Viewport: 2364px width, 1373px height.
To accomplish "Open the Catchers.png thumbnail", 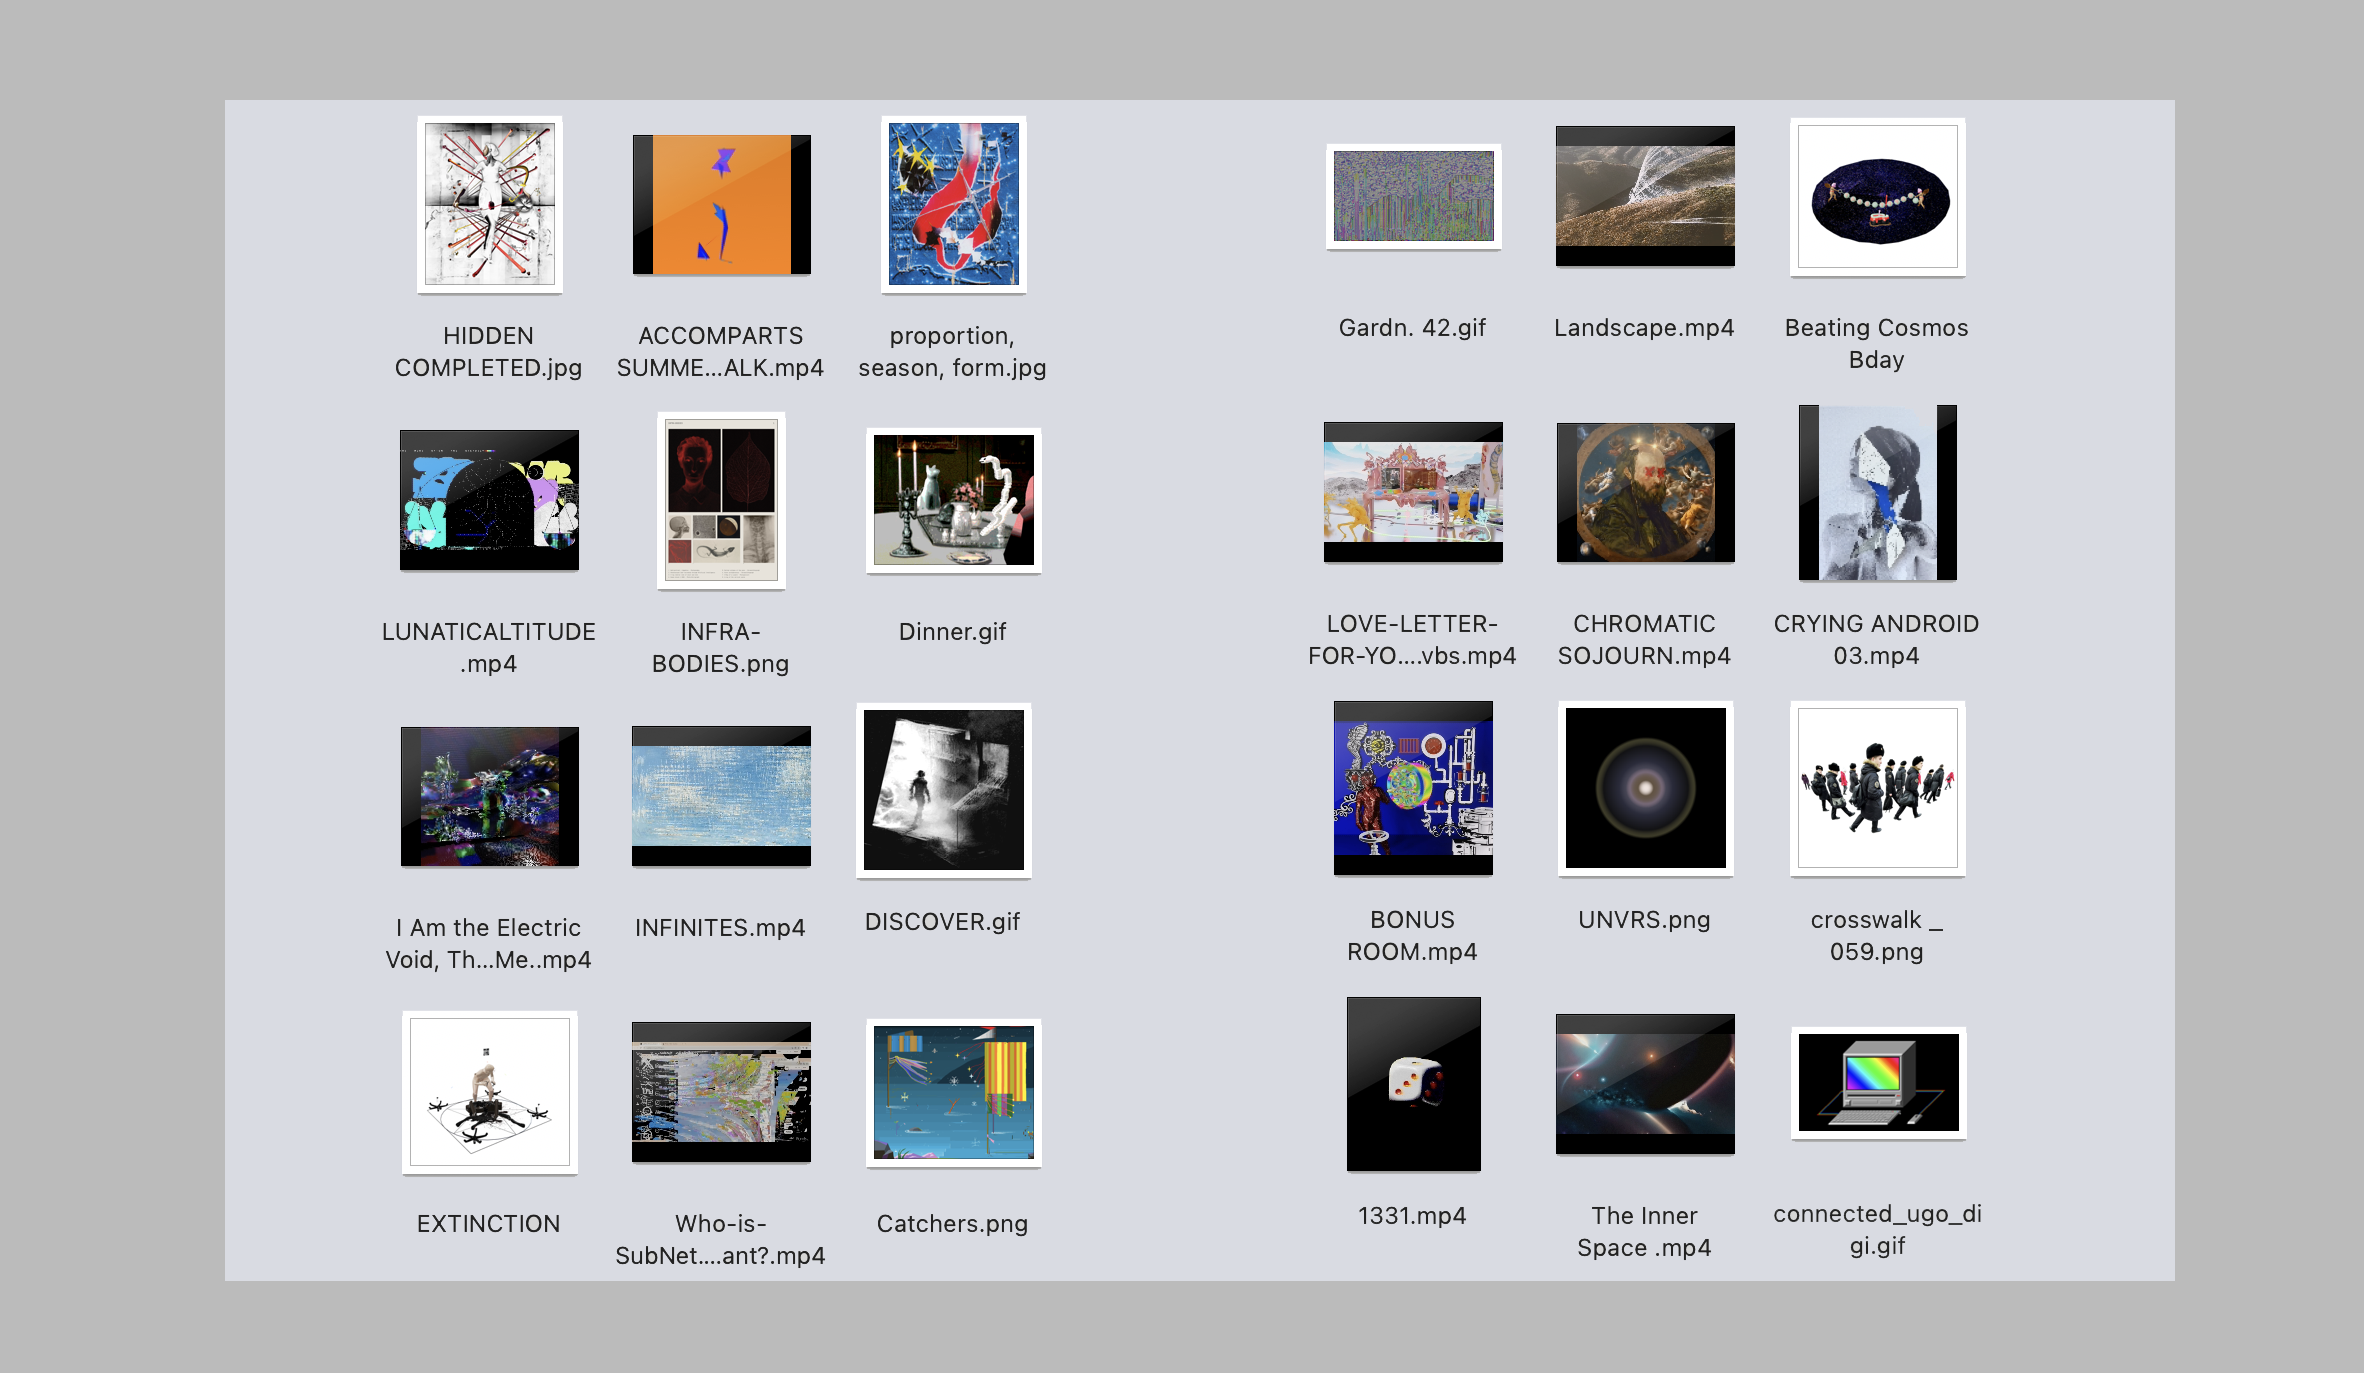I will [x=953, y=1092].
